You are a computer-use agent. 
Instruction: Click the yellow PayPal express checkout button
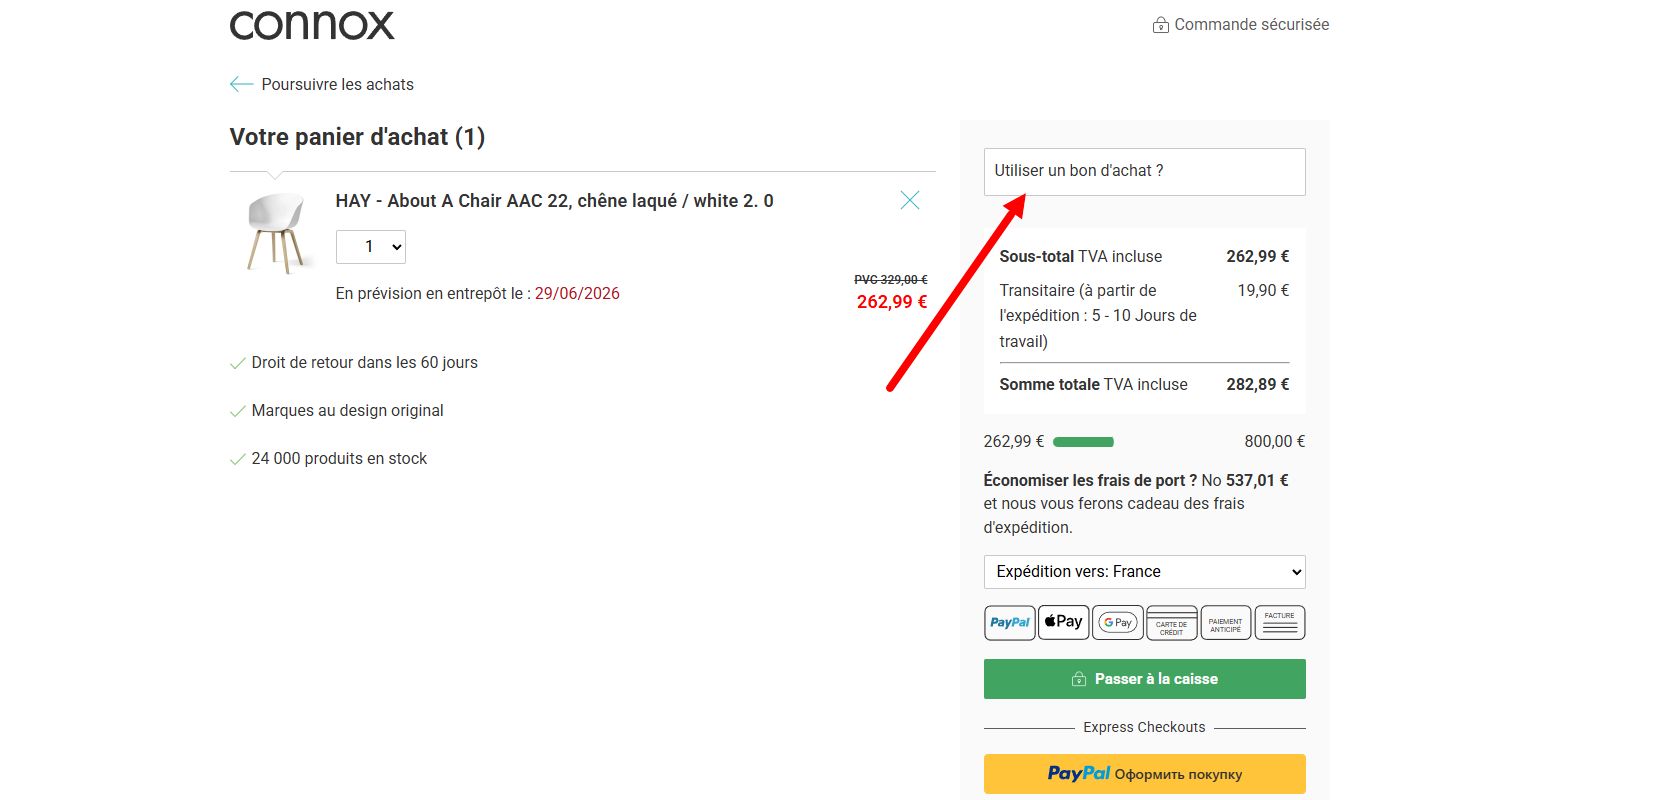[1145, 774]
